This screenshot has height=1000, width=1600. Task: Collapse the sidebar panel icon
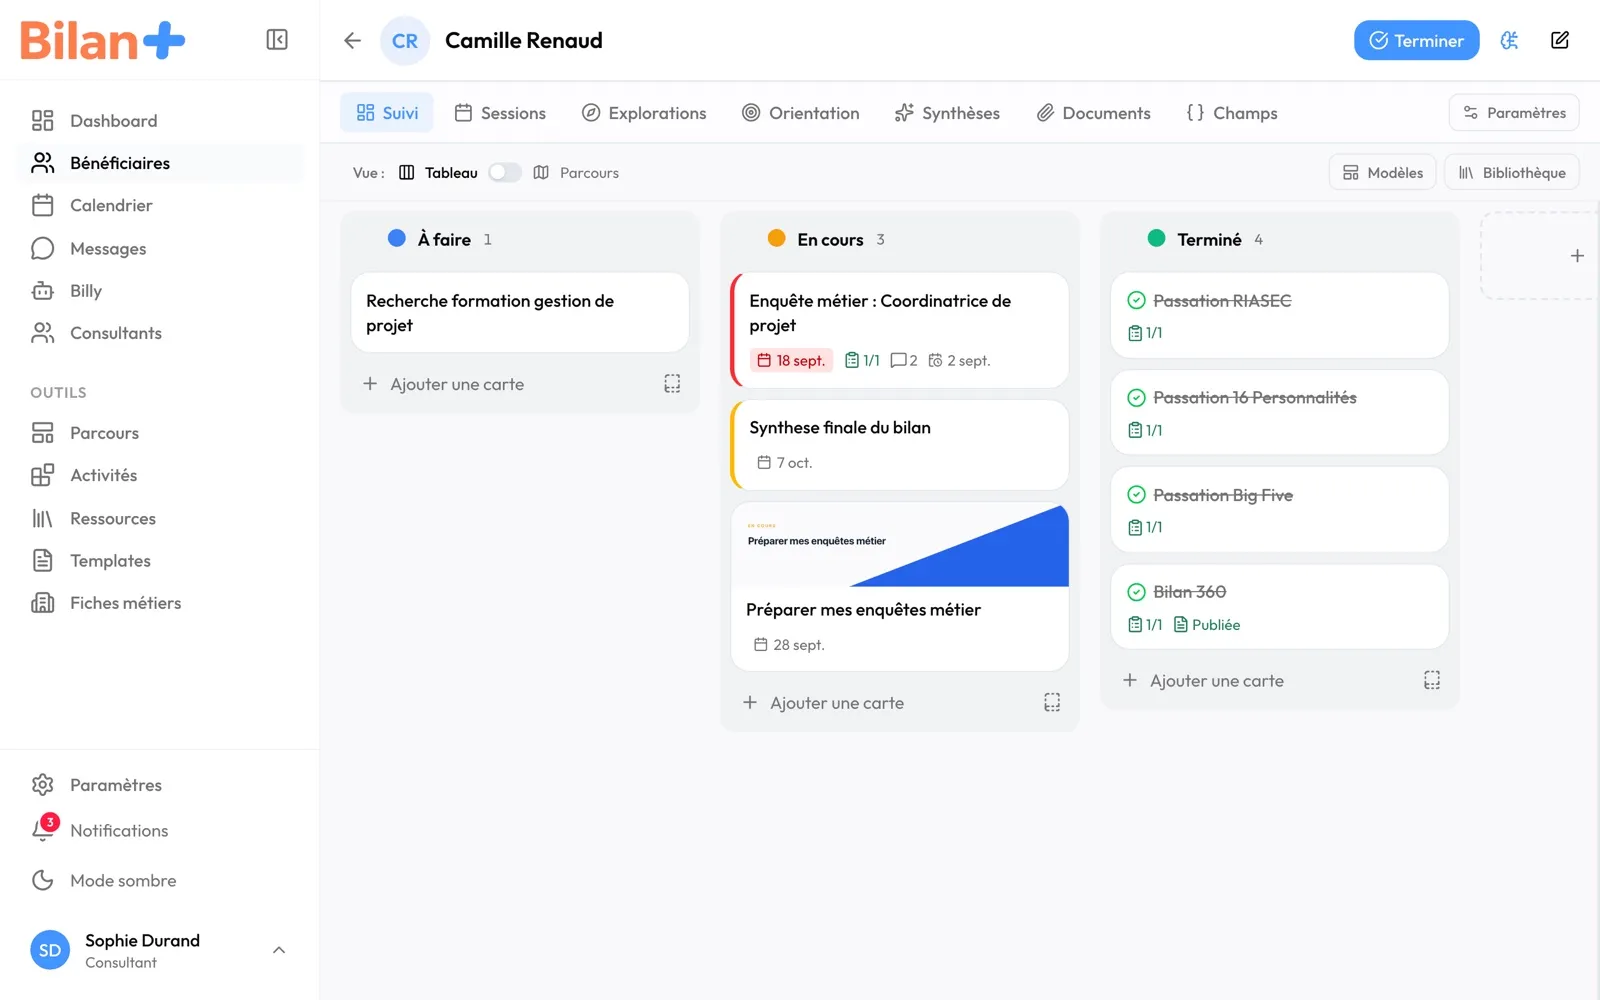click(277, 40)
